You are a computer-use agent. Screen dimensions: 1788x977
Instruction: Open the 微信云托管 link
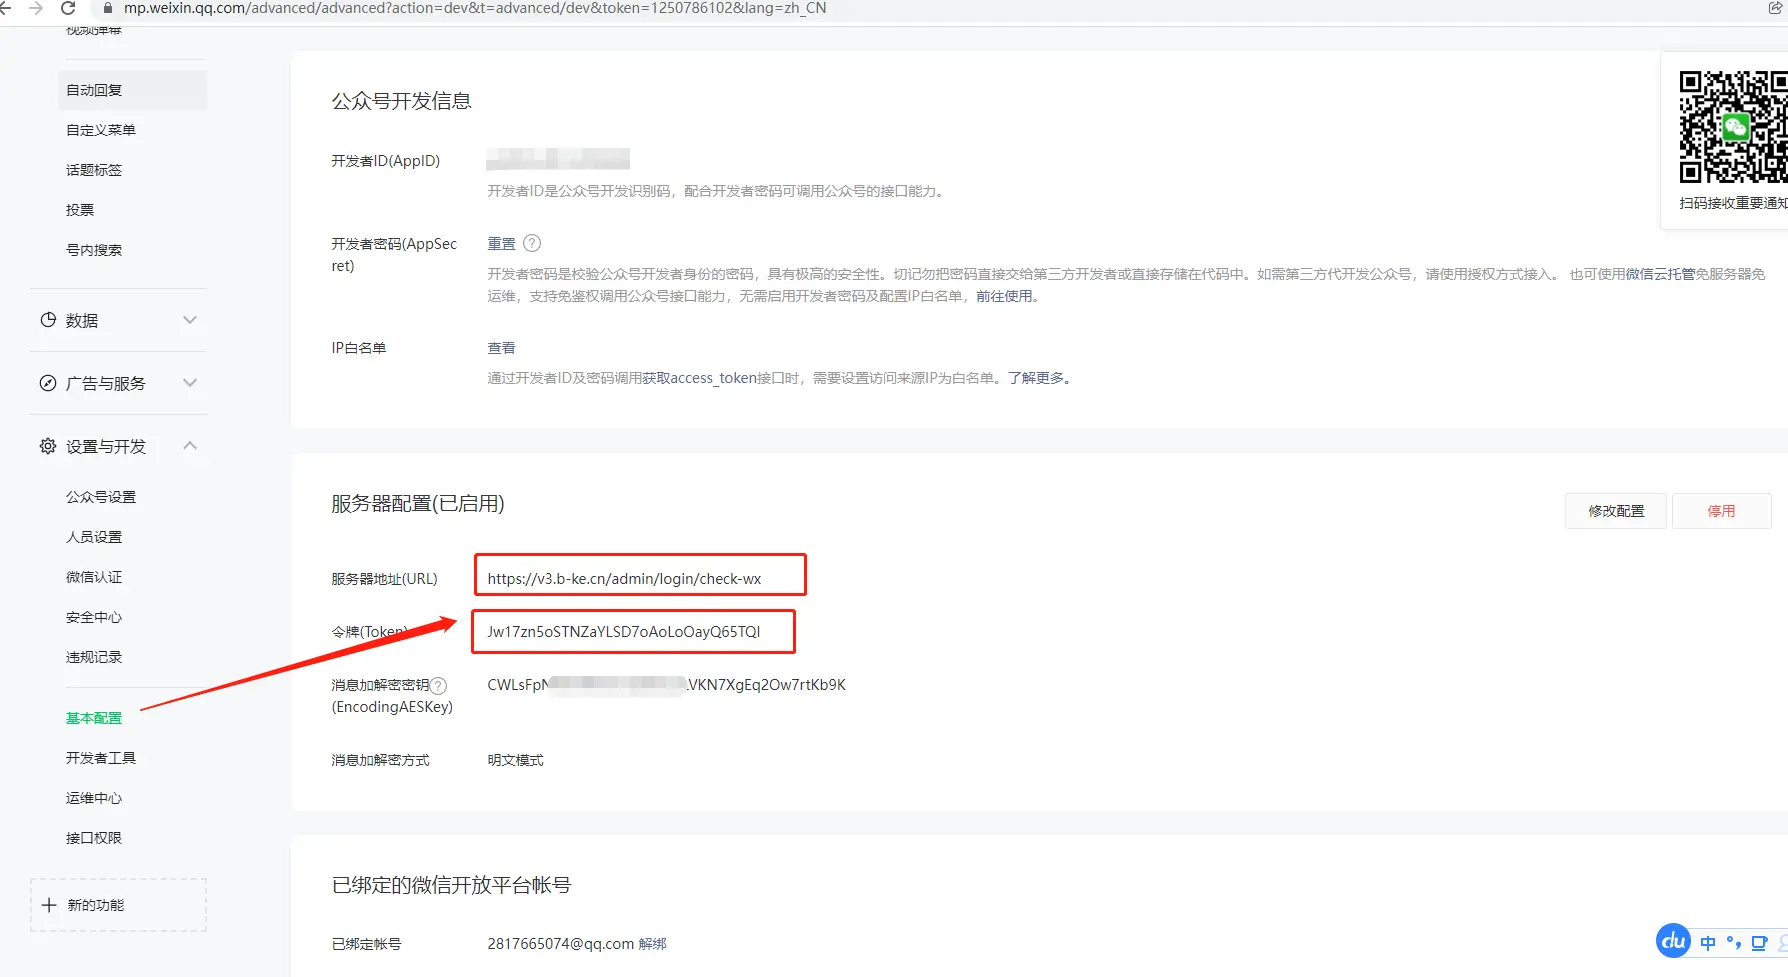pyautogui.click(x=1660, y=274)
